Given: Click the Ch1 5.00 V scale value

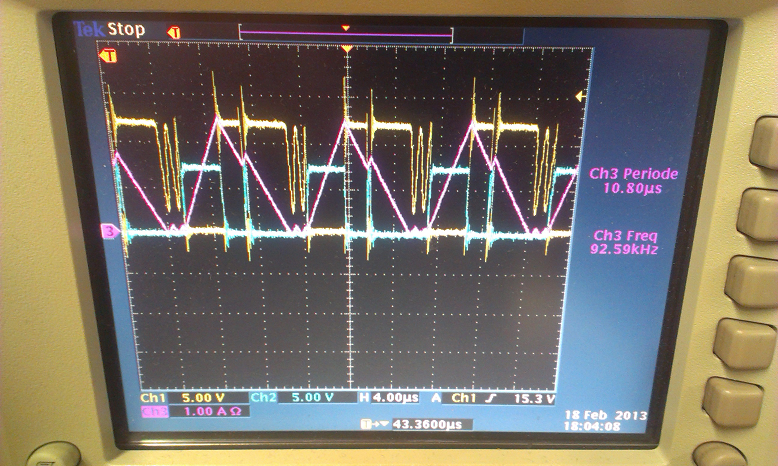Looking at the screenshot, I should 203,398.
